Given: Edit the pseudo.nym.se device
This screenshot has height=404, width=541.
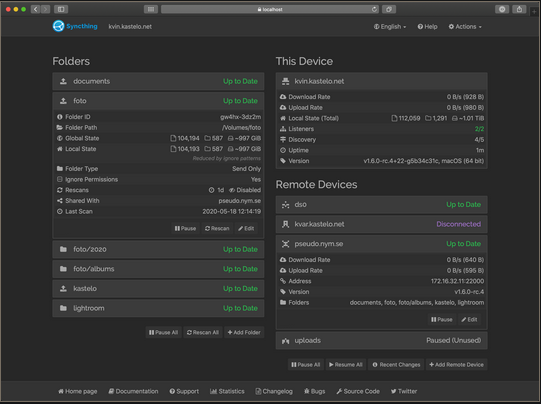Looking at the screenshot, I should pos(469,319).
